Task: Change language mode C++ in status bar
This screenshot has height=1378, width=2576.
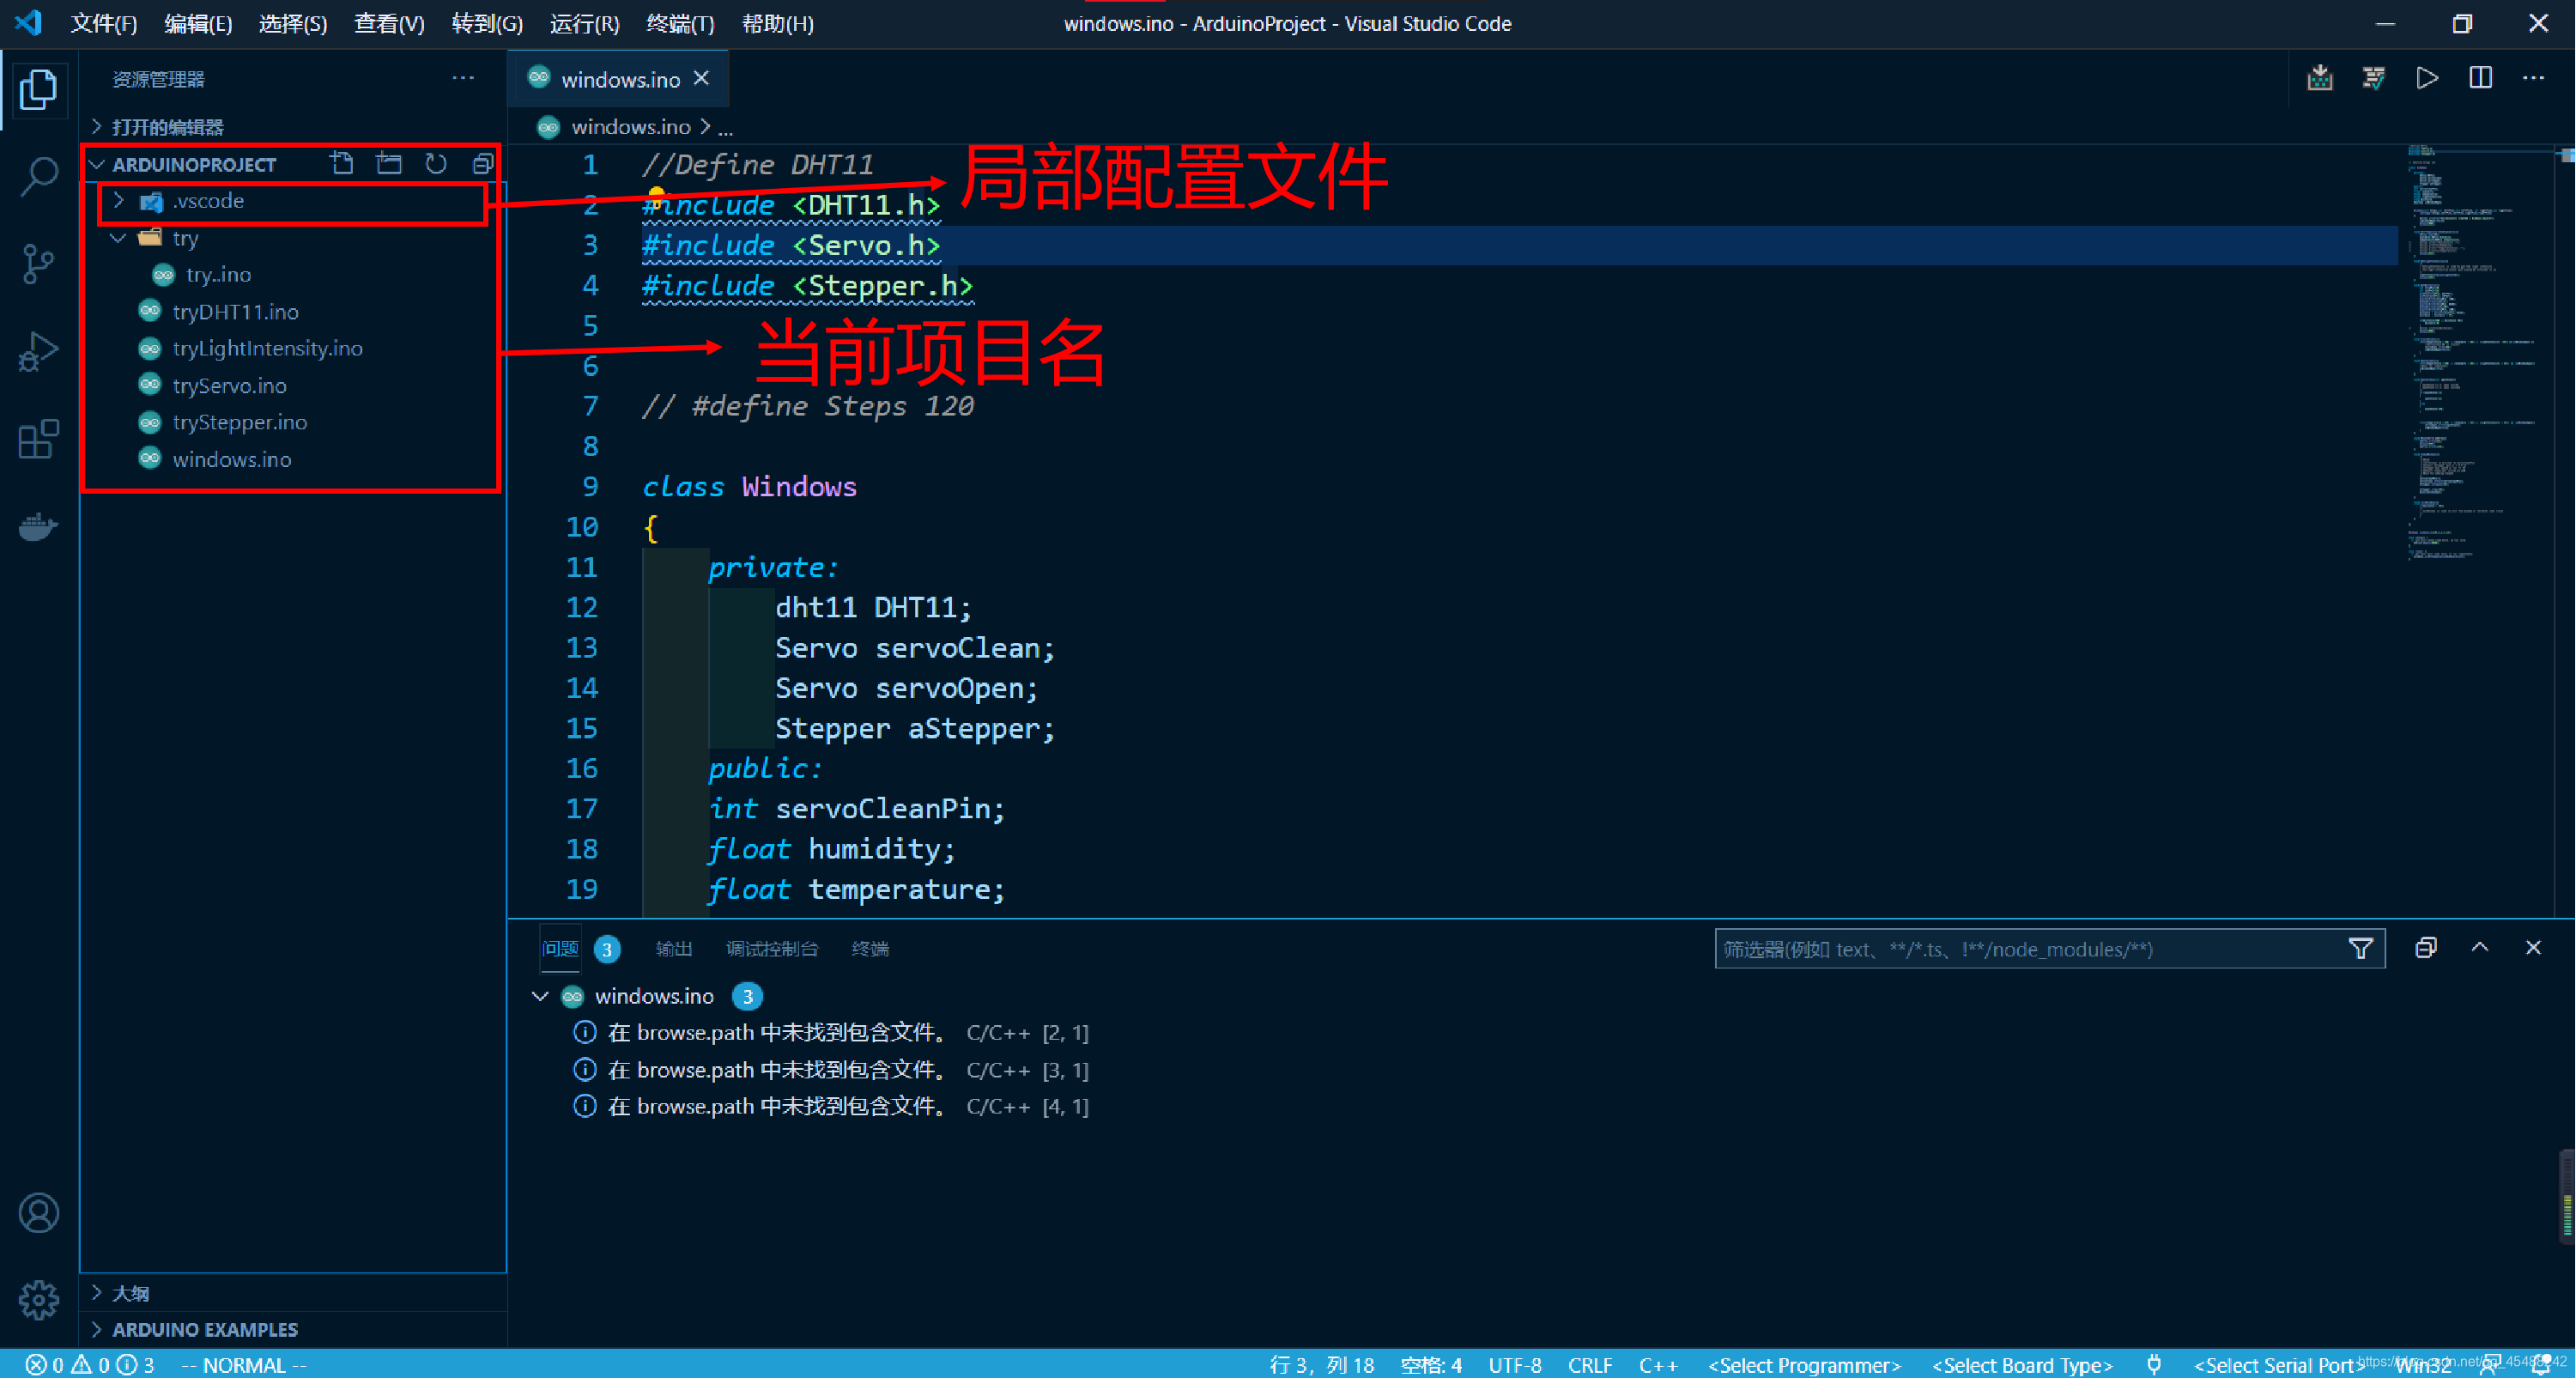Action: 1658,1364
